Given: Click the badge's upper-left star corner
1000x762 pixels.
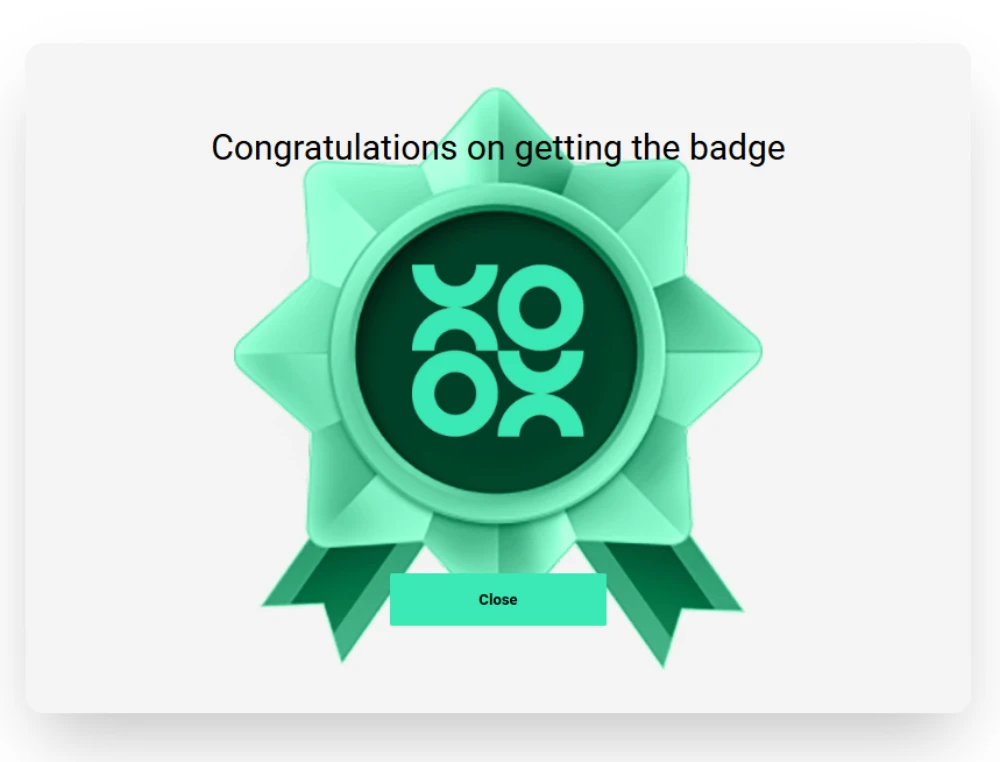Looking at the screenshot, I should pos(330,192).
